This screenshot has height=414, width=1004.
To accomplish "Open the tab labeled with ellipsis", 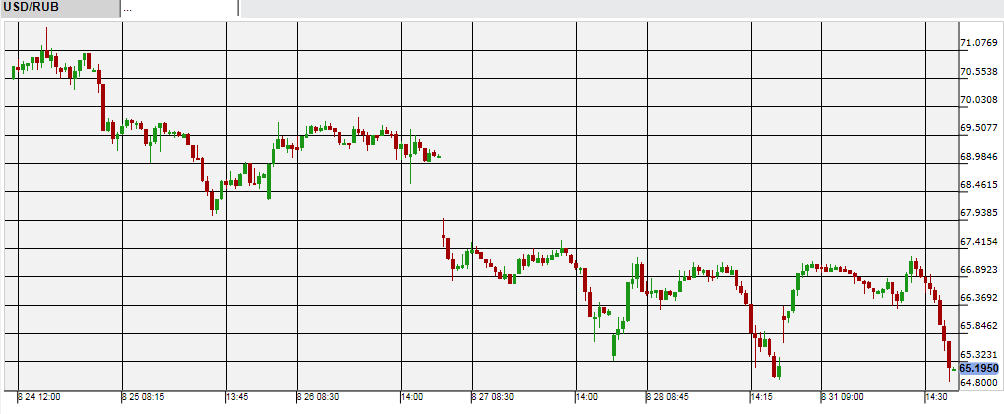I will coord(180,8).
